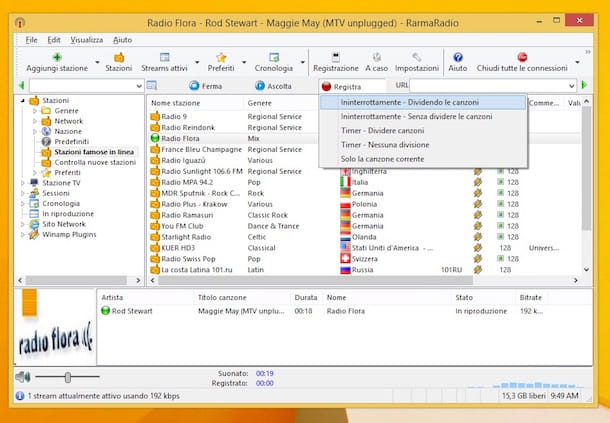610x423 pixels.
Task: Choose Timer - Nessuna divisione
Action: 423,145
